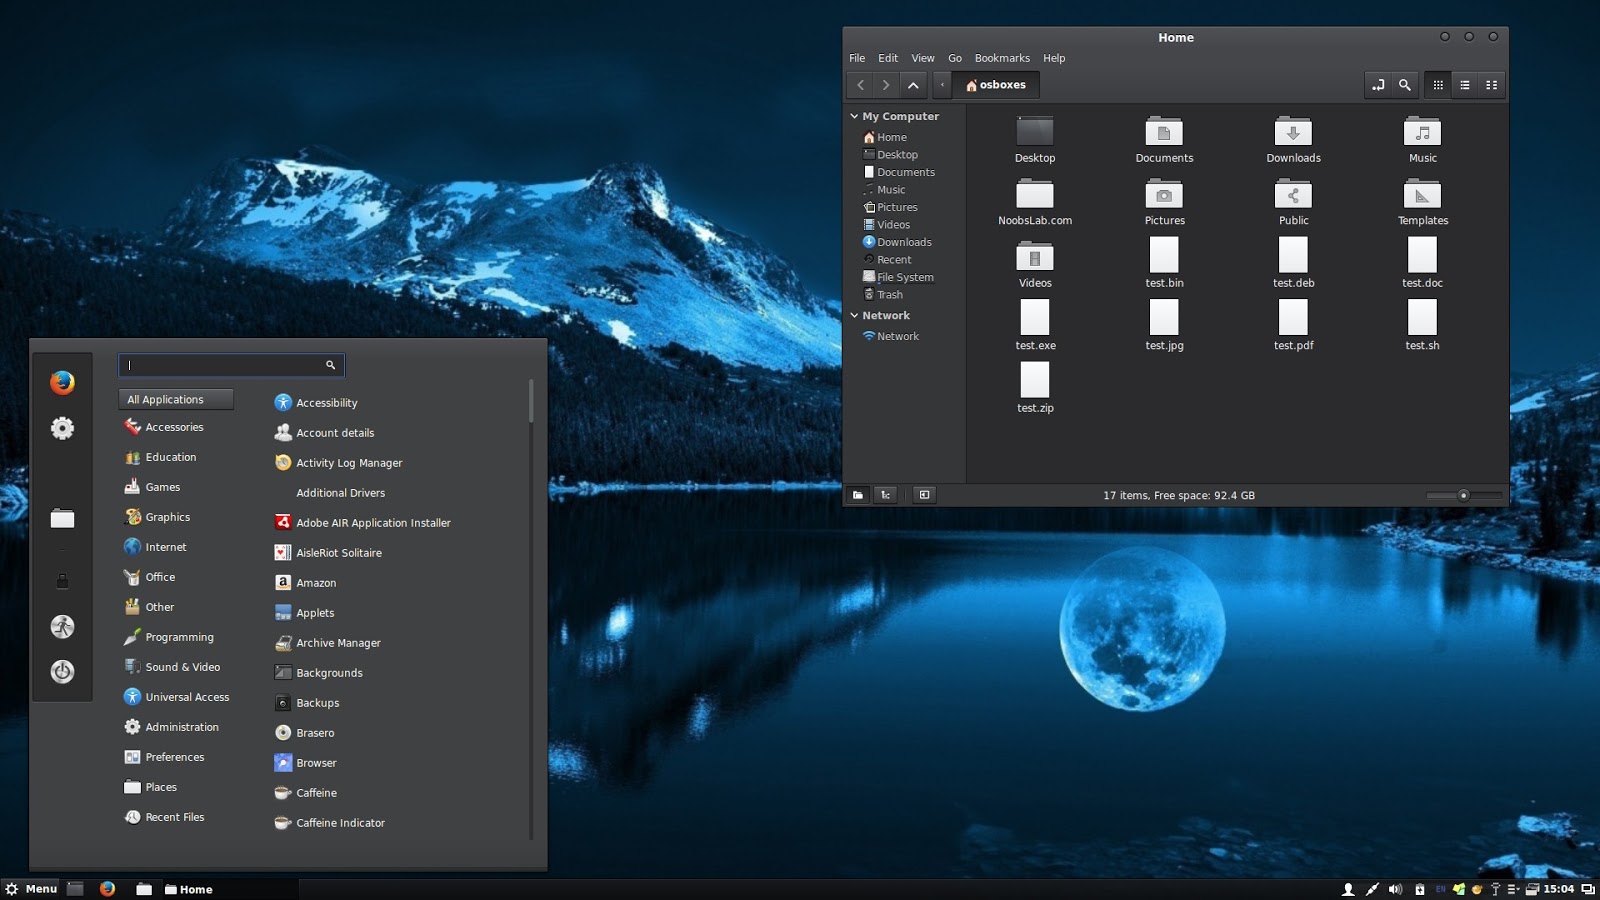This screenshot has height=900, width=1600.
Task: Toggle compact view in Nemo toolbar
Action: [x=1491, y=85]
